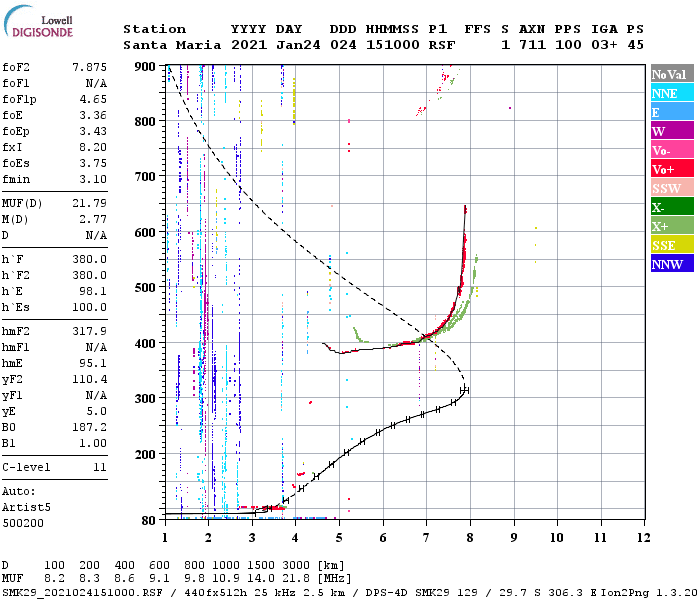Screen dimensions: 700x600
Task: Click the Jan24 date in header
Action: (x=298, y=45)
